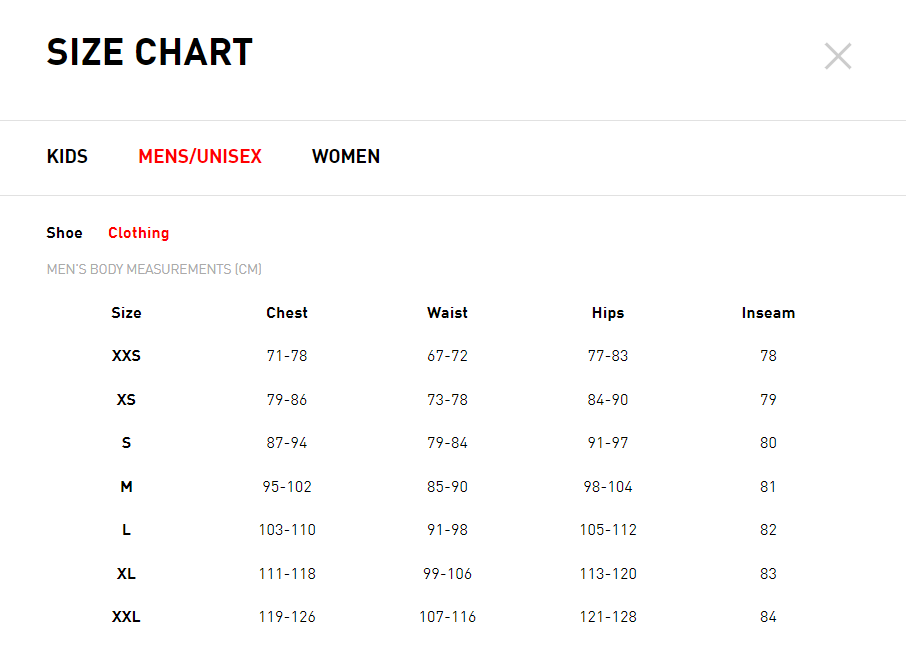Close the size chart with X icon

[838, 56]
